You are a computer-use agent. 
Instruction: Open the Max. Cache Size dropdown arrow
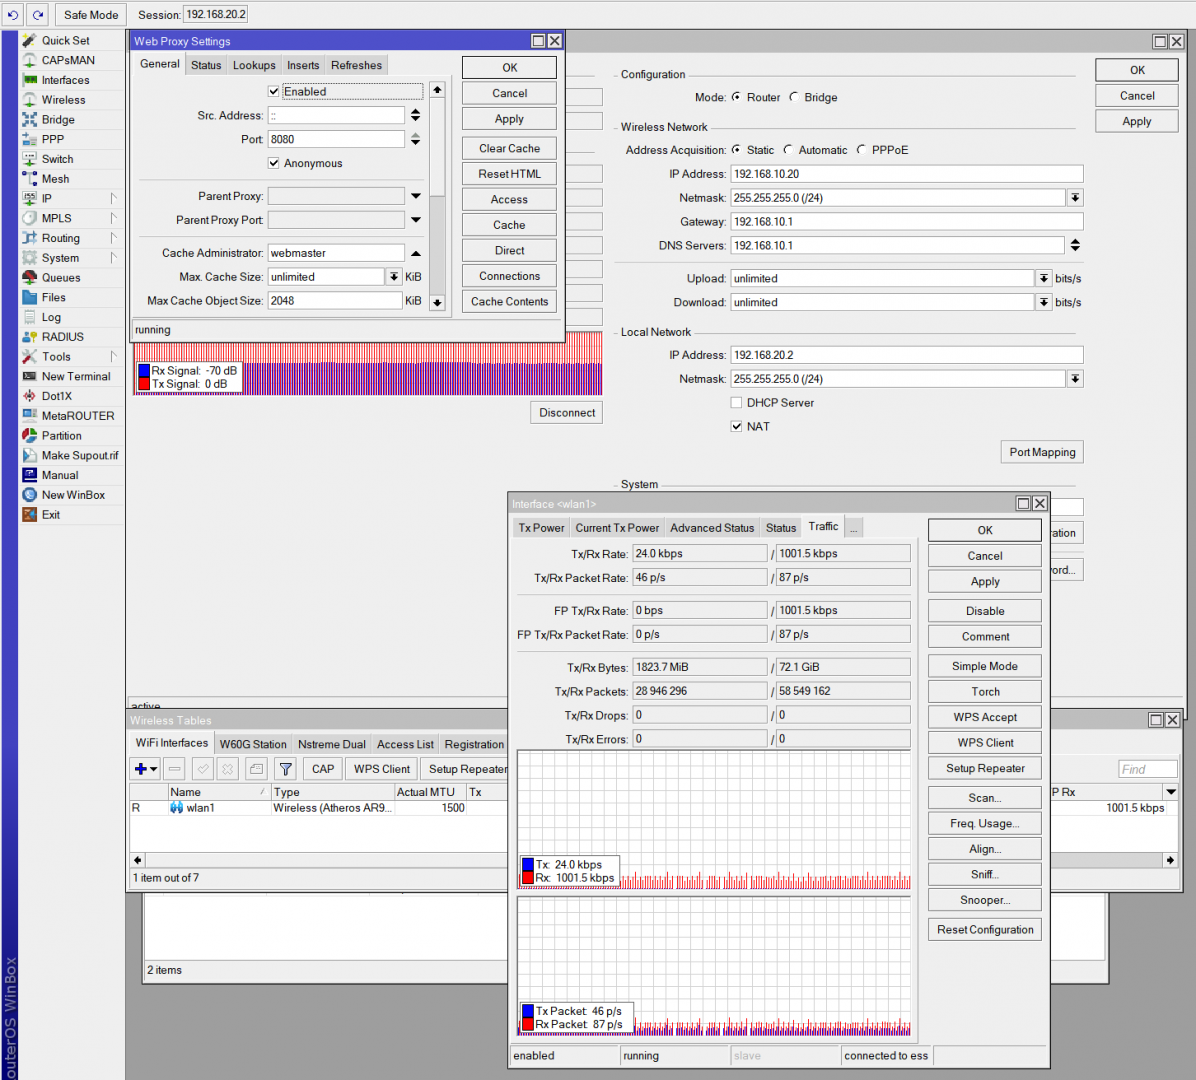tap(394, 277)
